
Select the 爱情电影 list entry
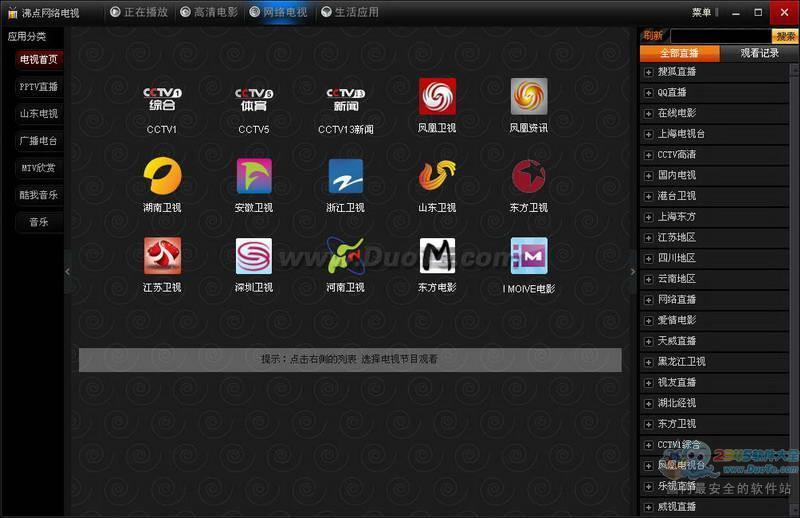714,320
